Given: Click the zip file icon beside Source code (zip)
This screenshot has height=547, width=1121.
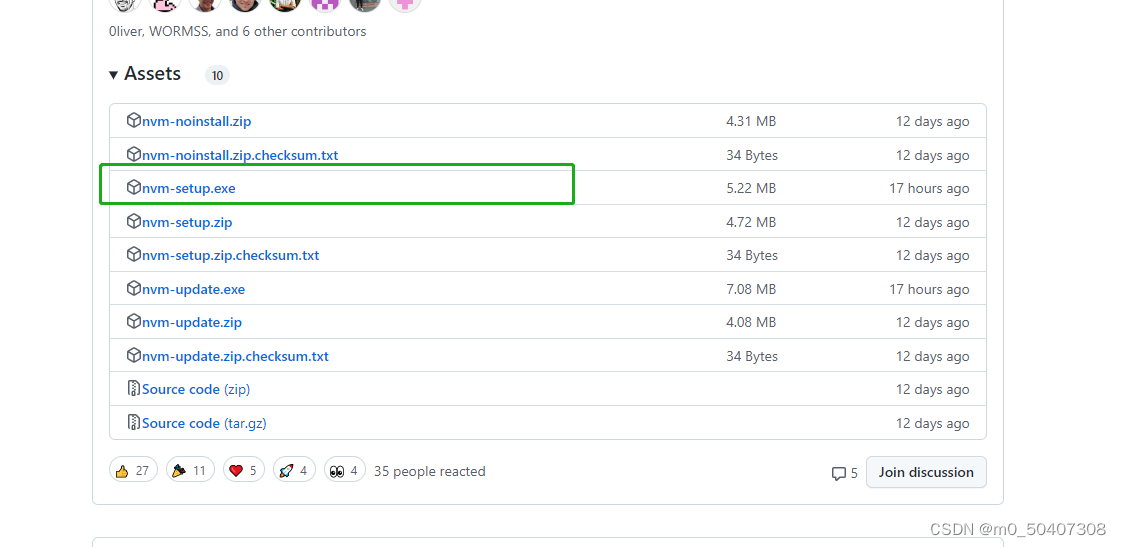Looking at the screenshot, I should (133, 388).
